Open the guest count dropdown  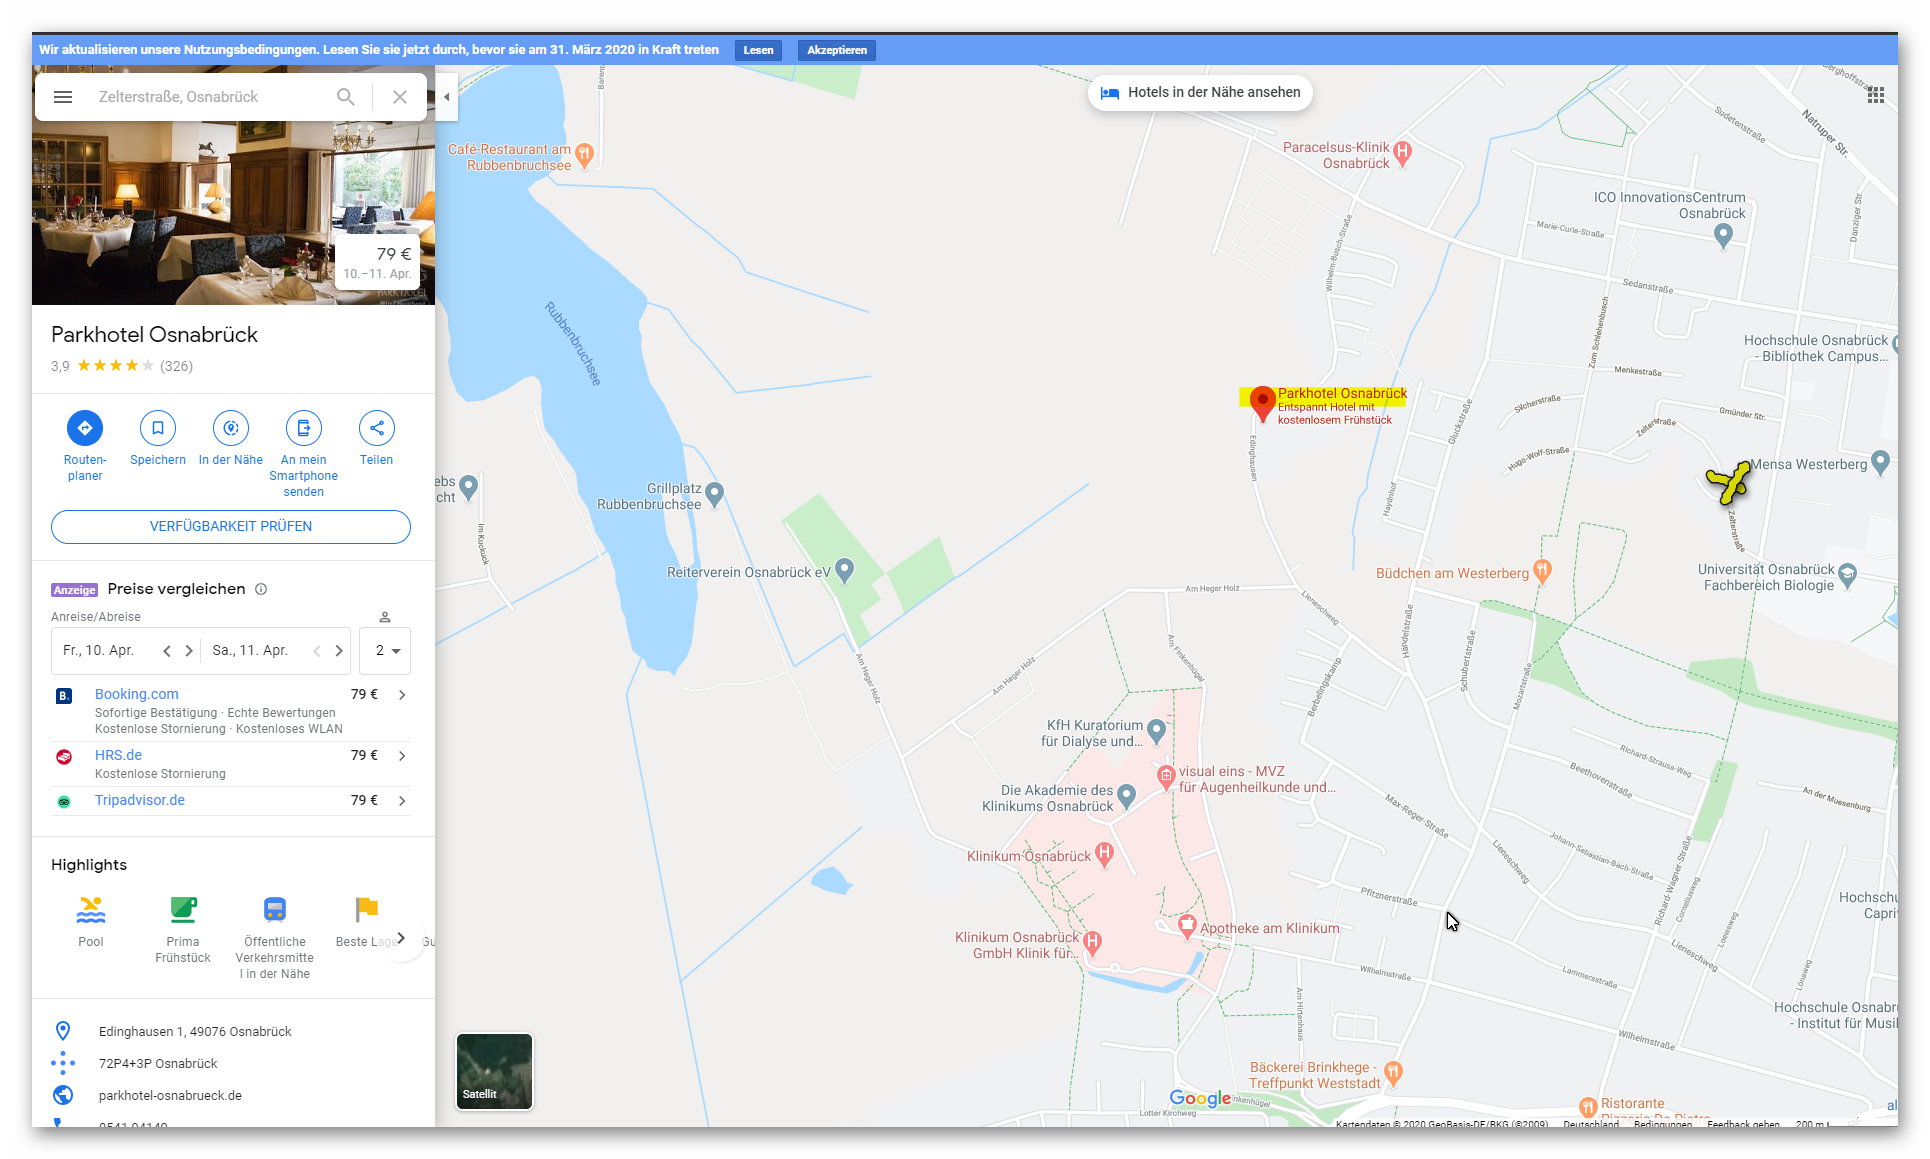[386, 651]
